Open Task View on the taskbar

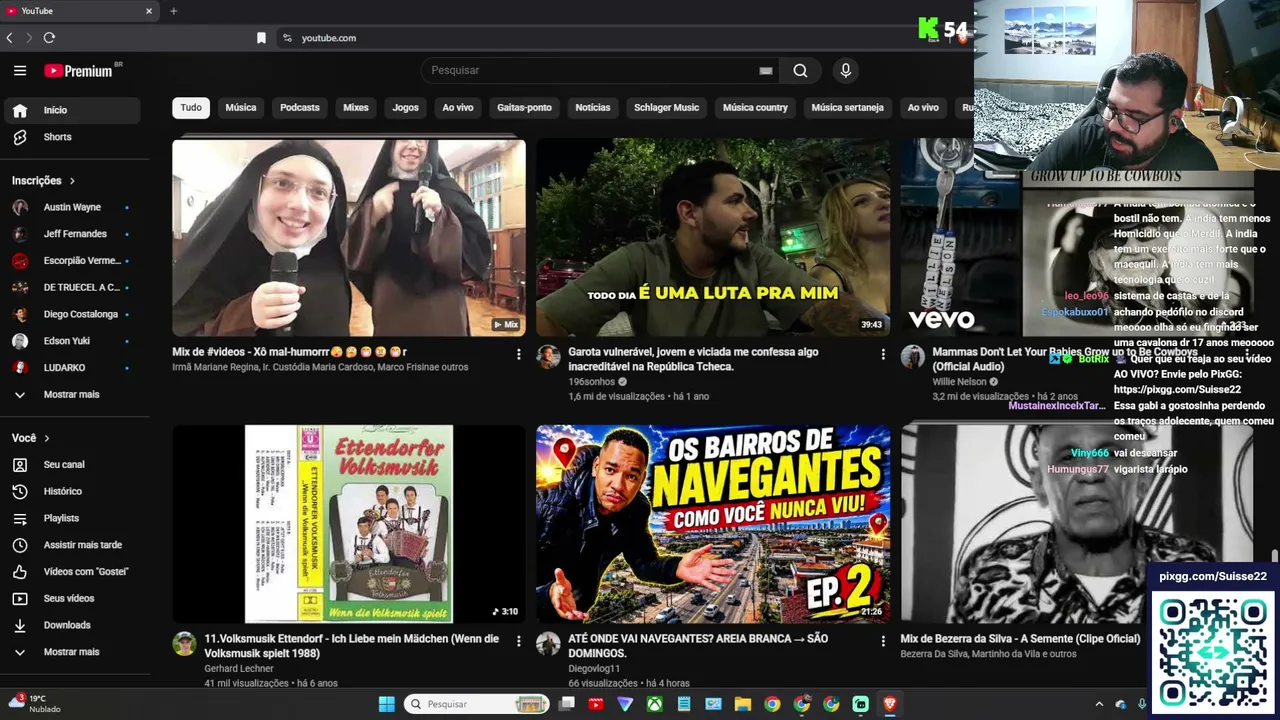pyautogui.click(x=566, y=704)
